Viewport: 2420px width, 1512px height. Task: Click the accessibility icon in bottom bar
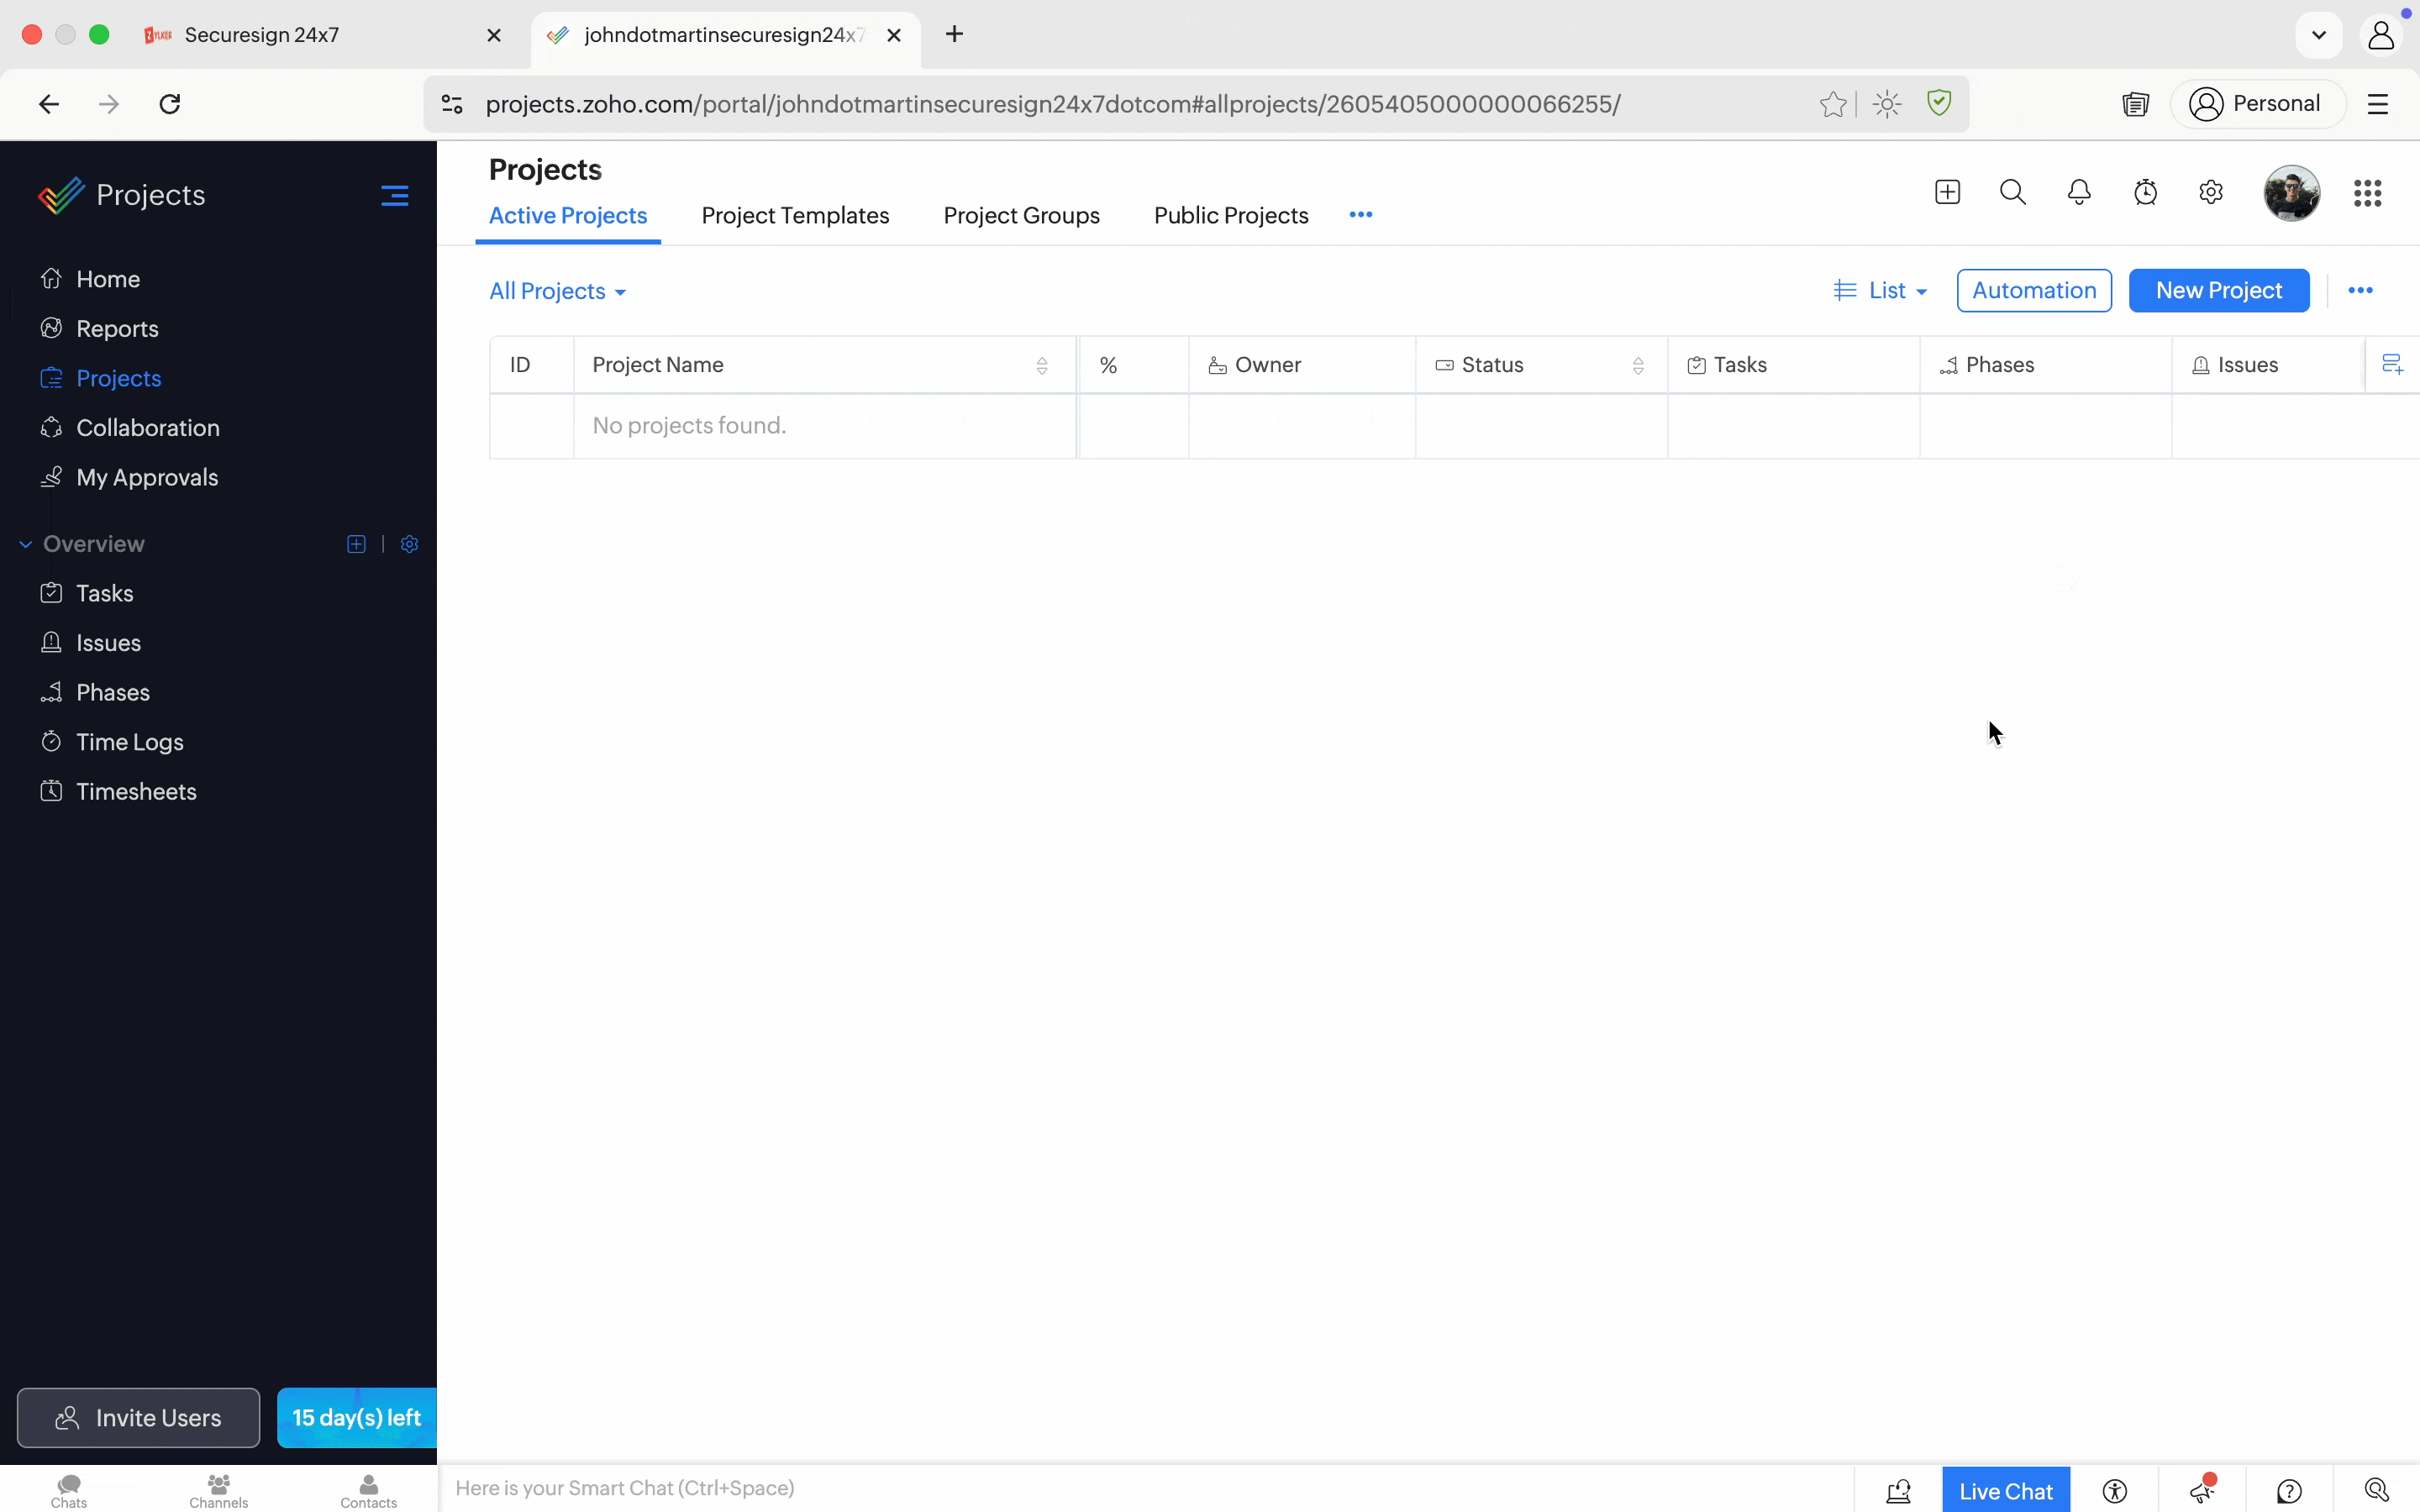2114,1491
